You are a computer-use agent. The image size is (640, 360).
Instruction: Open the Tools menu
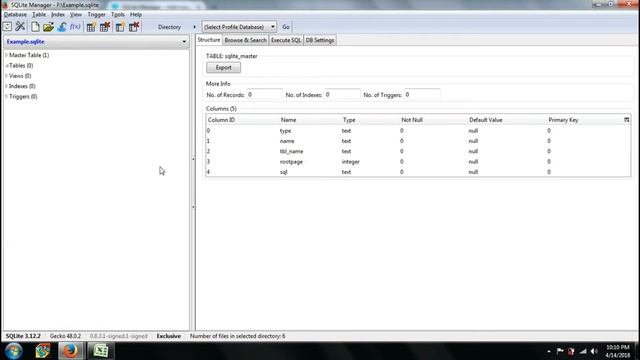pos(118,14)
